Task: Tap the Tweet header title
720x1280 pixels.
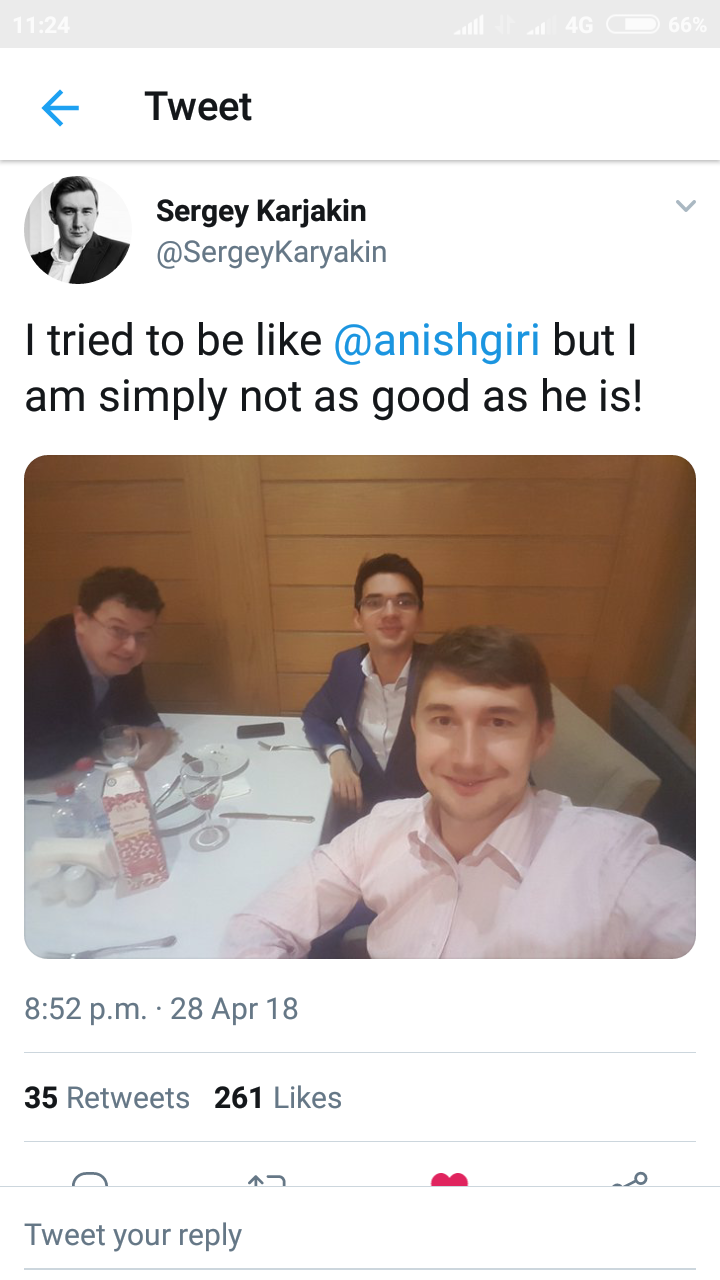Action: coord(198,107)
